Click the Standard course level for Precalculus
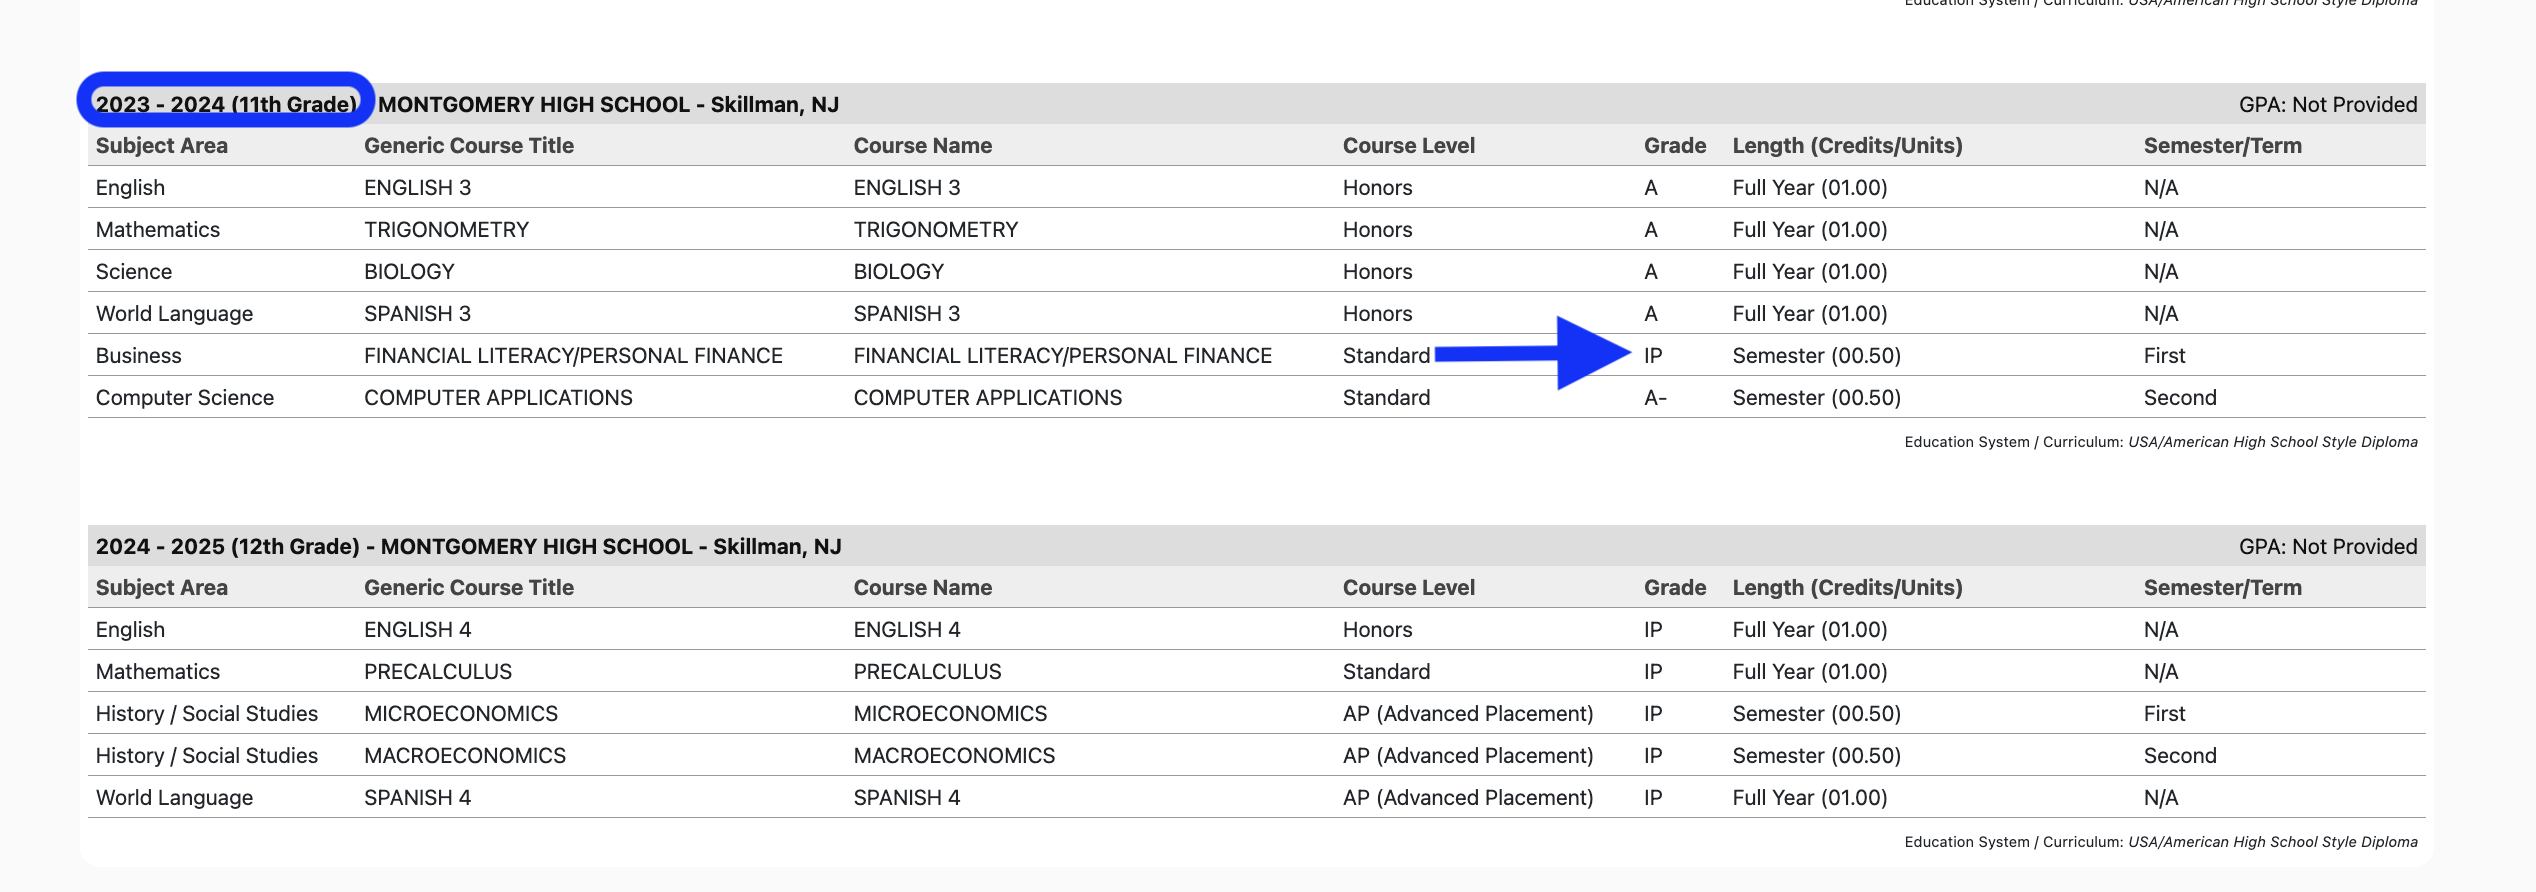Viewport: 2536px width, 892px height. pyautogui.click(x=1386, y=672)
